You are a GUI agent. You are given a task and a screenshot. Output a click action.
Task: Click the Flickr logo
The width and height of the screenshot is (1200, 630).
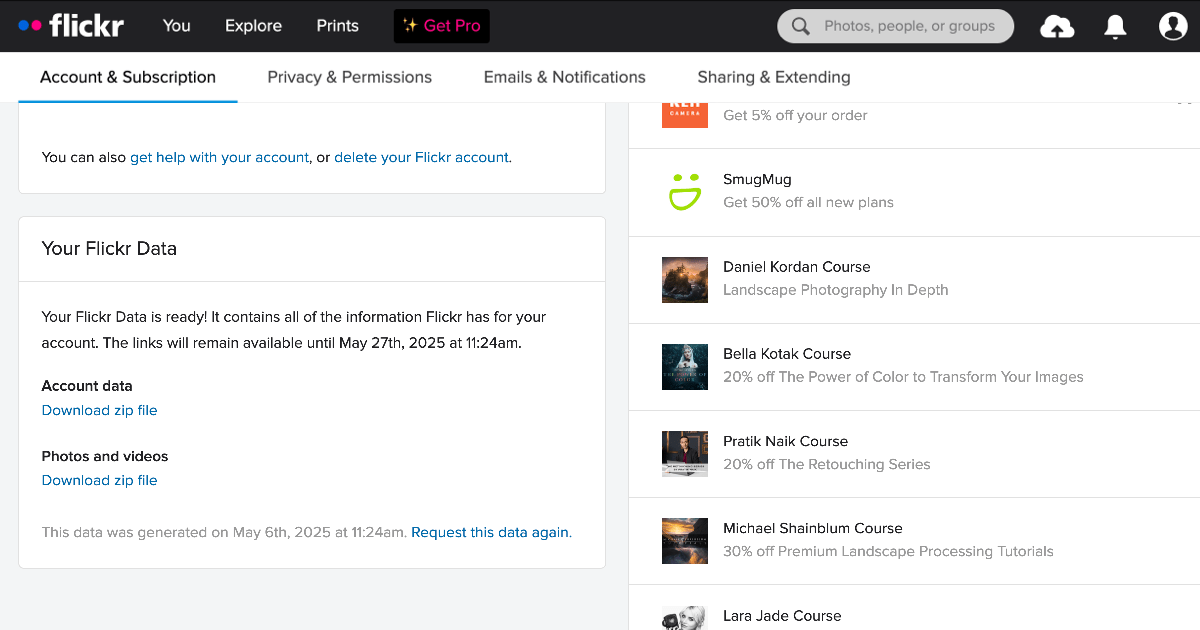click(x=71, y=25)
